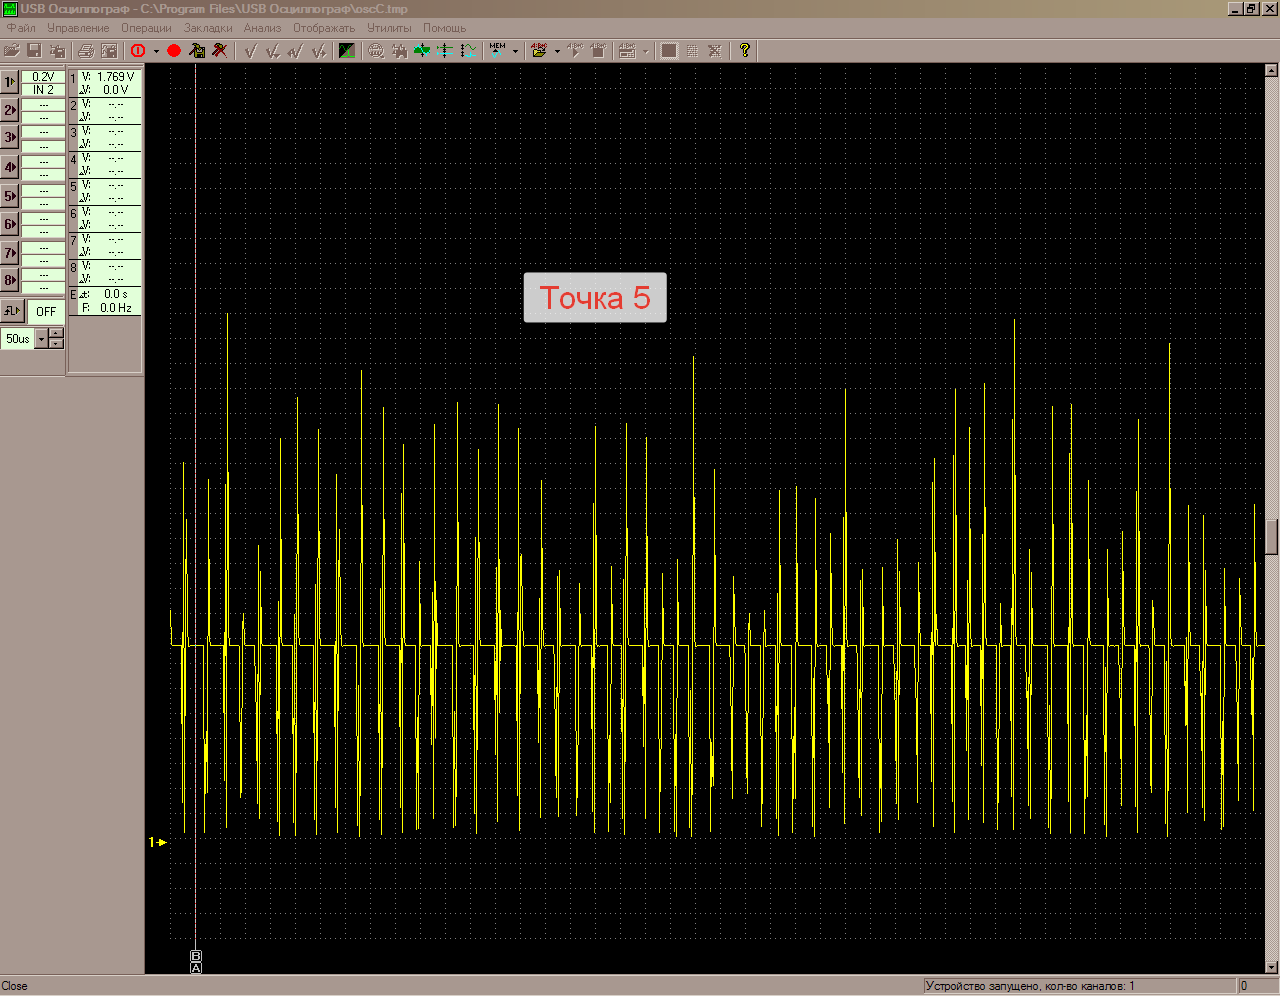Click the checkmark with right arrow icon
This screenshot has height=996, width=1280.
click(319, 50)
